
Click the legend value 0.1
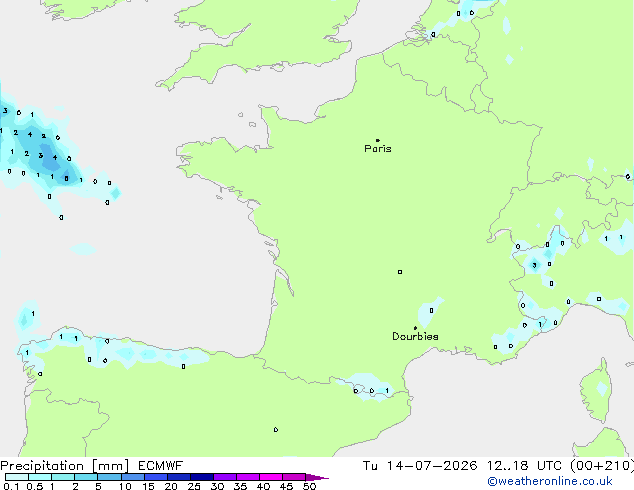pyautogui.click(x=11, y=486)
